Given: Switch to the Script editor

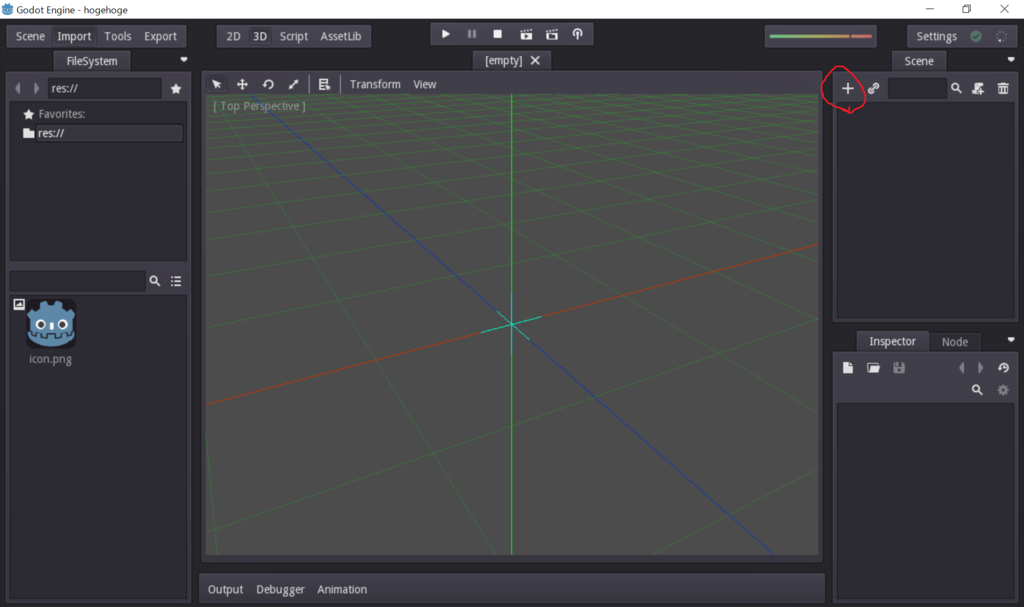Looking at the screenshot, I should [x=293, y=37].
